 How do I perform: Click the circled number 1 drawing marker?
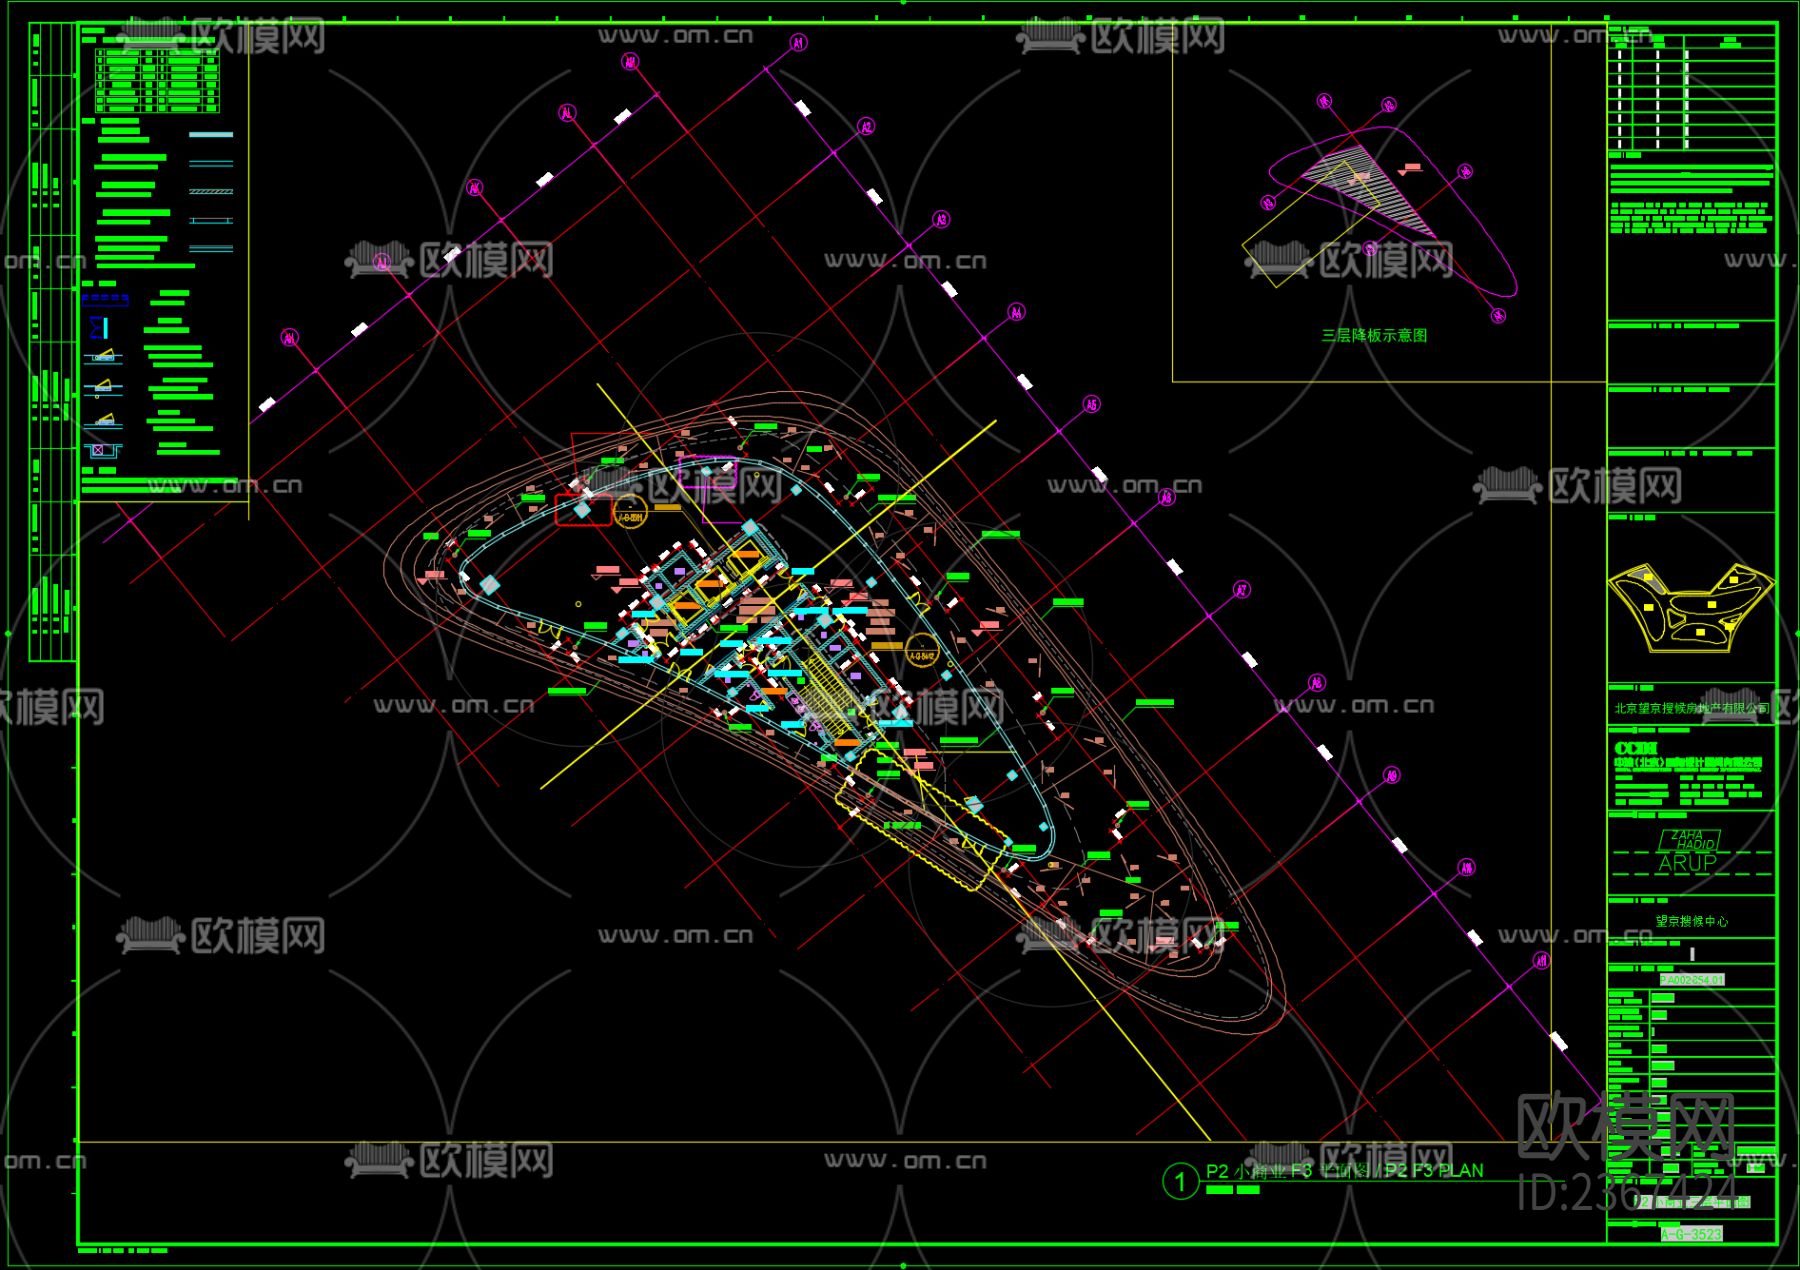coord(1180,1182)
